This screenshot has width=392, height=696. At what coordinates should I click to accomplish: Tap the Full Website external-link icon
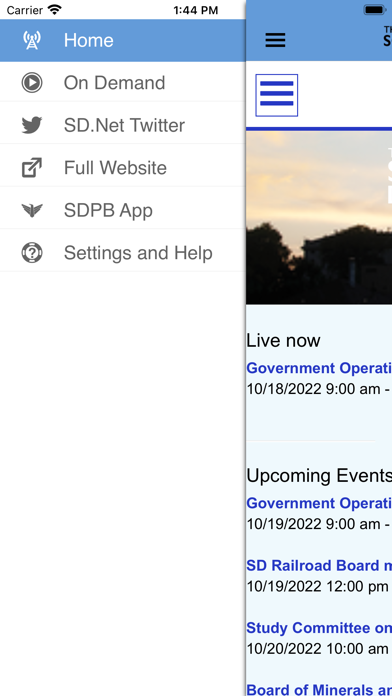(32, 168)
